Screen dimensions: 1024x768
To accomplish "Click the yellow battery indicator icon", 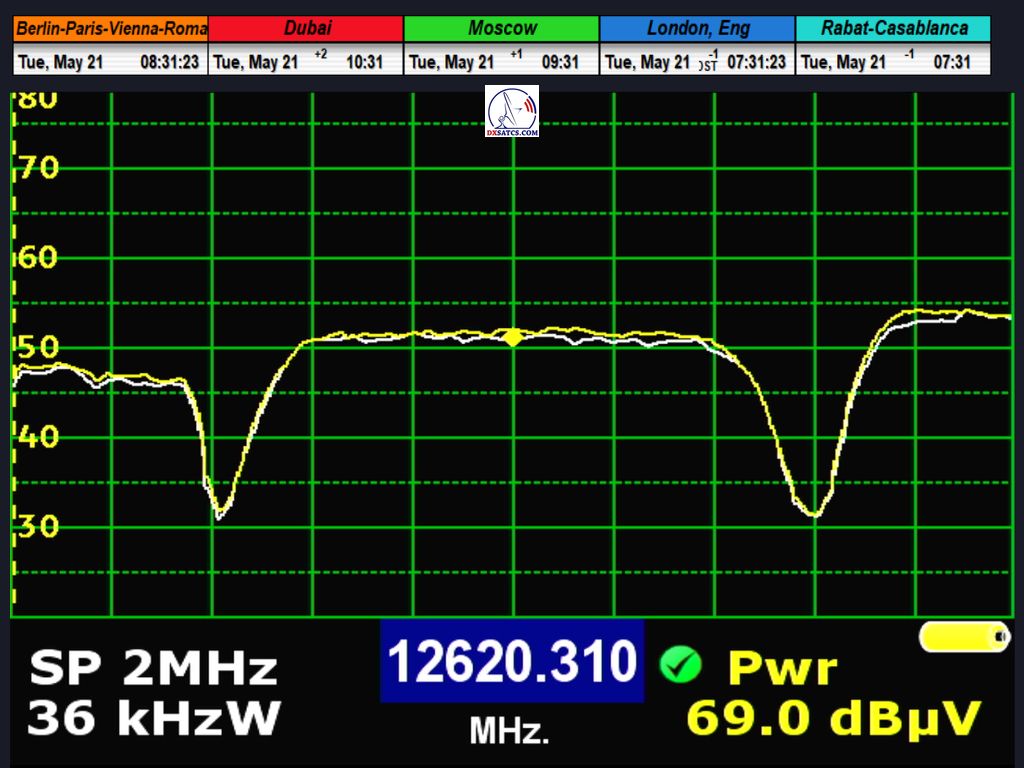I will (965, 637).
